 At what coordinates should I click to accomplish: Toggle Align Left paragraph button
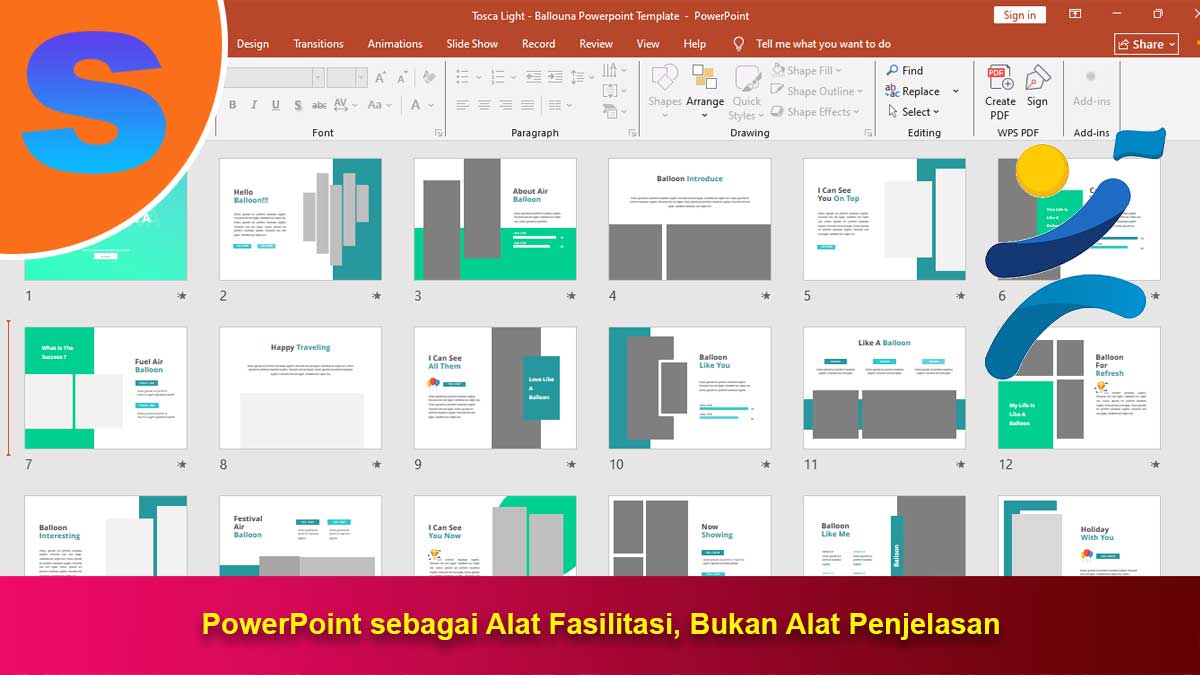click(x=462, y=105)
